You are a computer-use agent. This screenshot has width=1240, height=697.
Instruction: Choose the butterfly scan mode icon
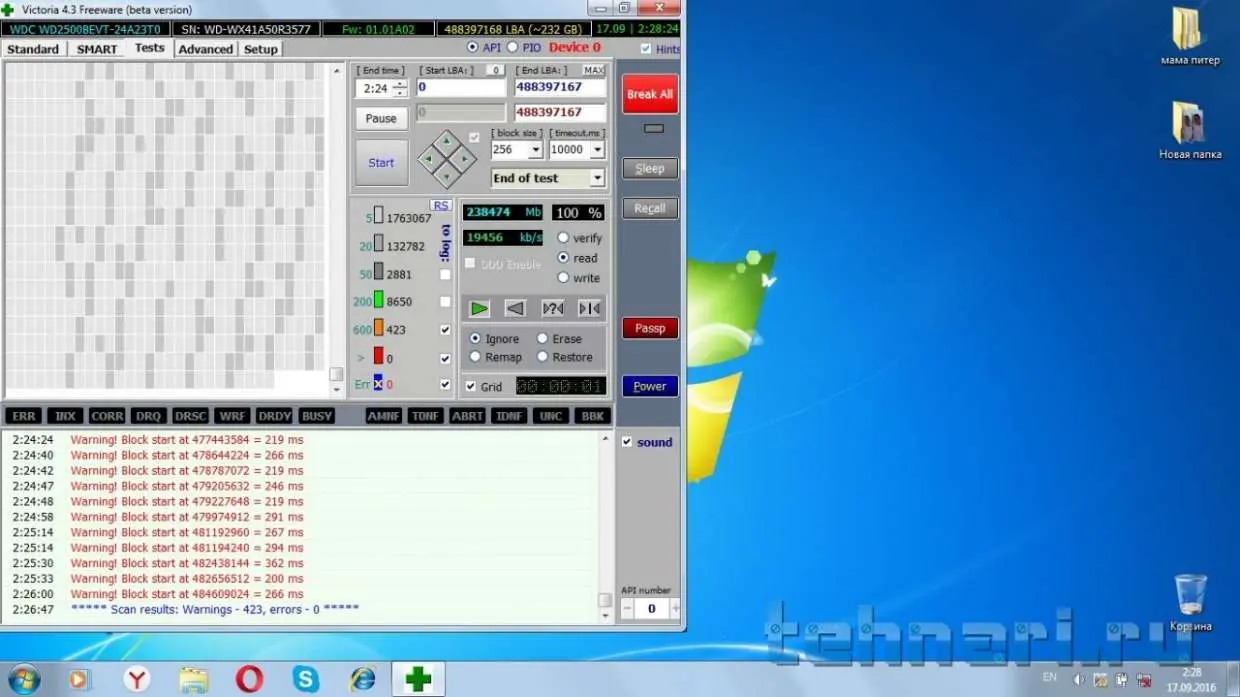[x=589, y=308]
